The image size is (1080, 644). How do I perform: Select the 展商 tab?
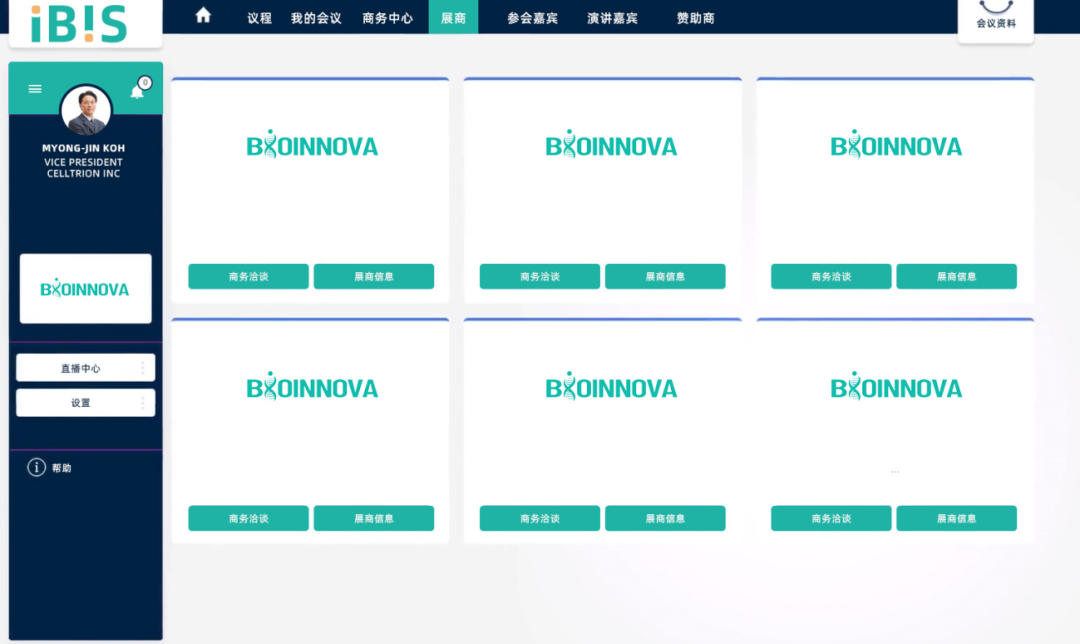click(453, 17)
